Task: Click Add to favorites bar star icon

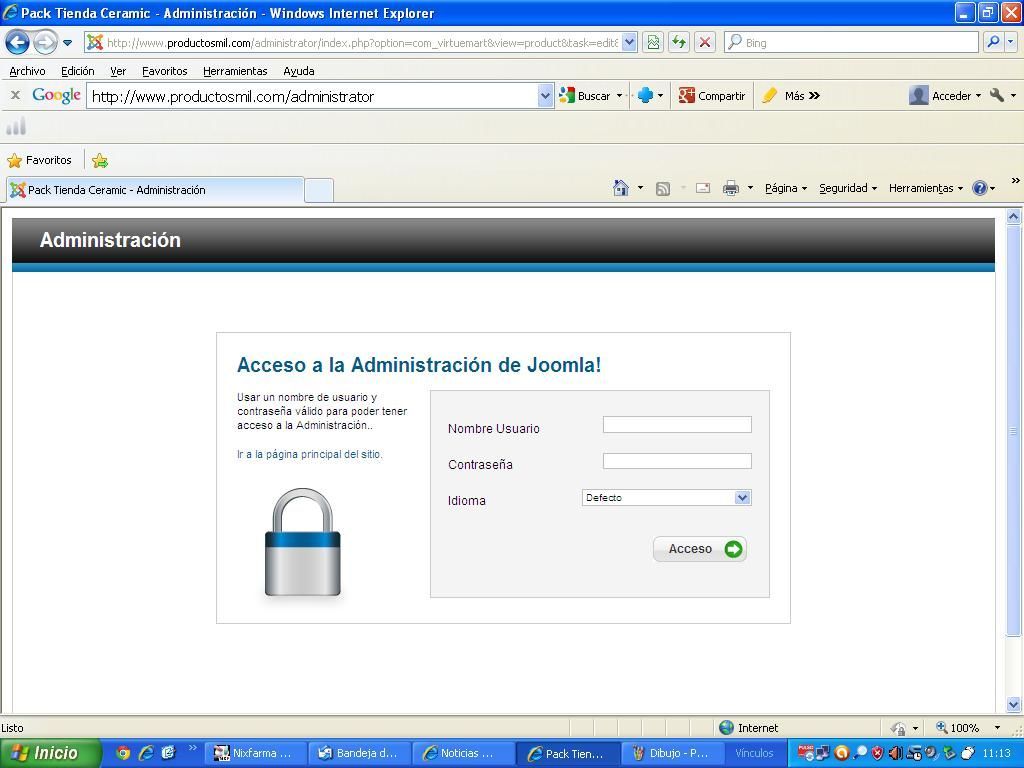Action: (100, 160)
